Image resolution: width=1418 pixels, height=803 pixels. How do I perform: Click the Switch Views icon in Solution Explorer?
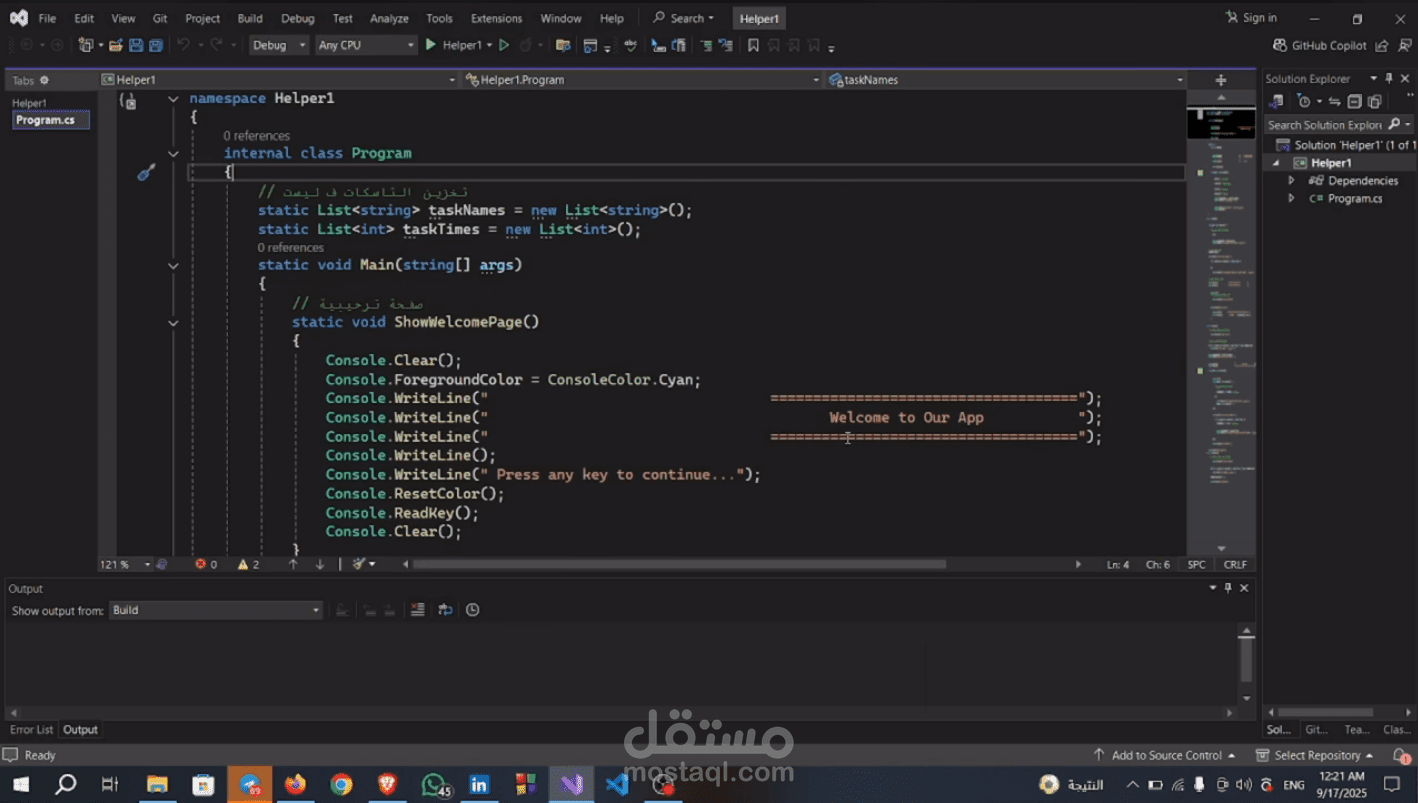(1277, 101)
